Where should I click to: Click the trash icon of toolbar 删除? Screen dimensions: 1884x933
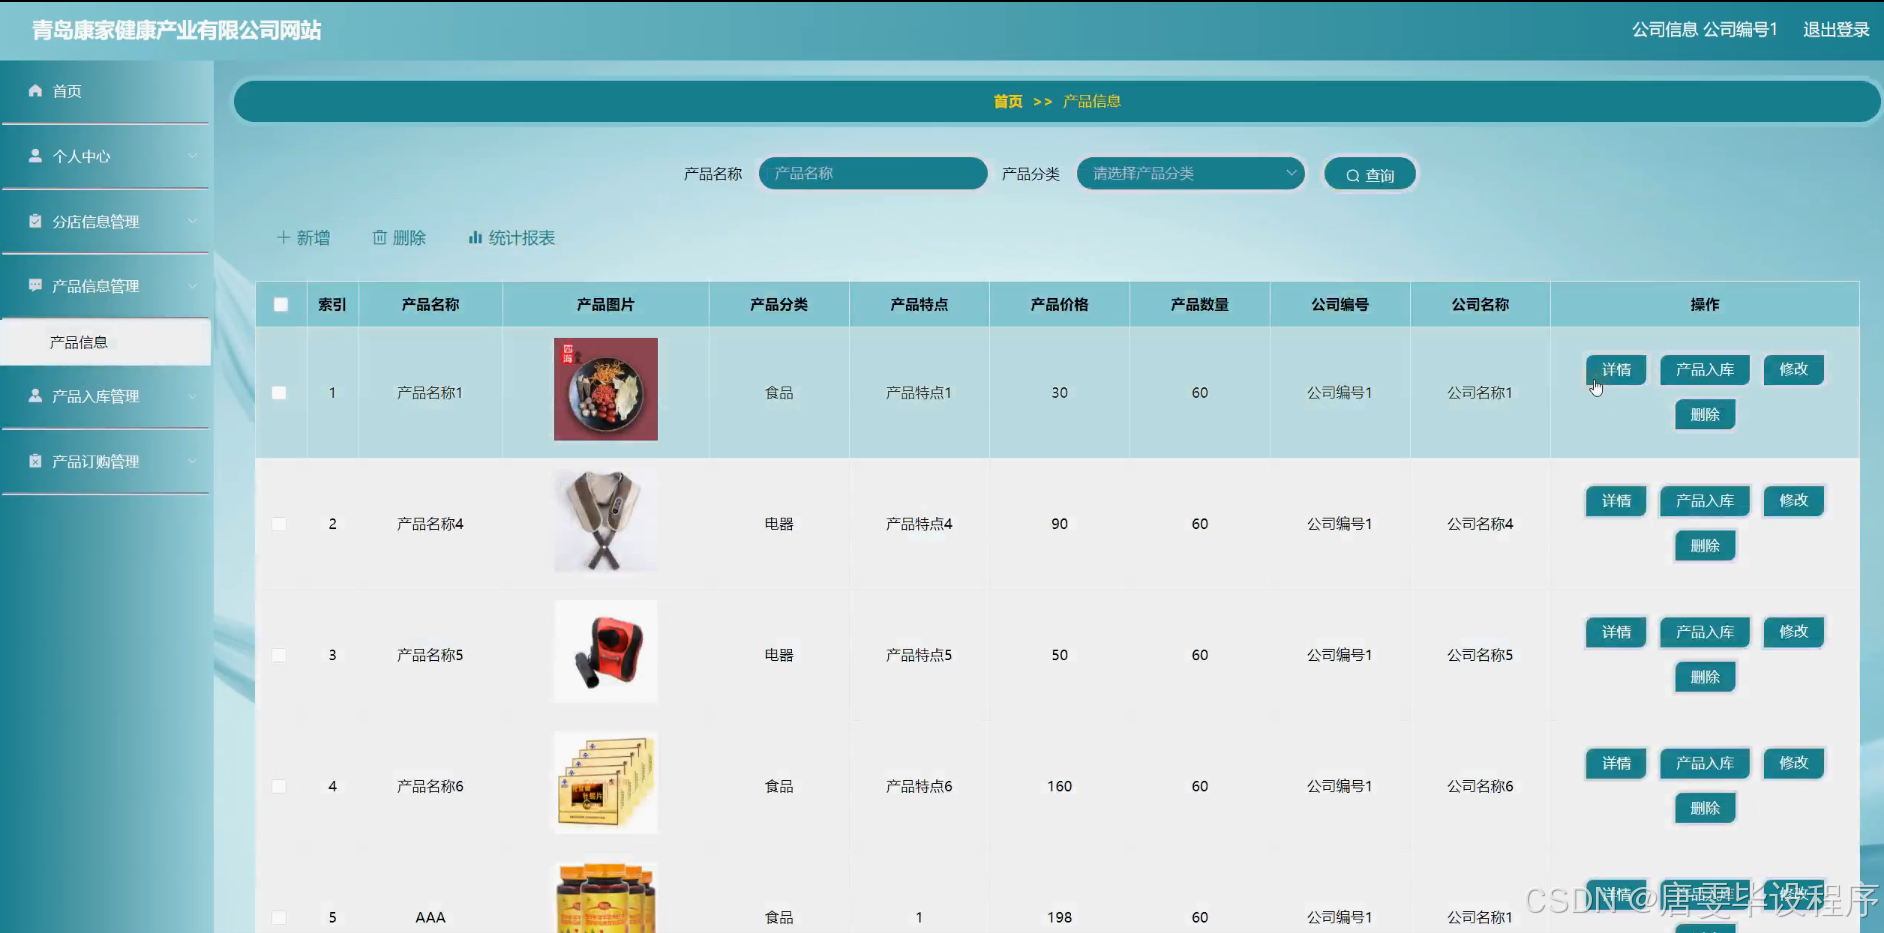[x=380, y=238]
